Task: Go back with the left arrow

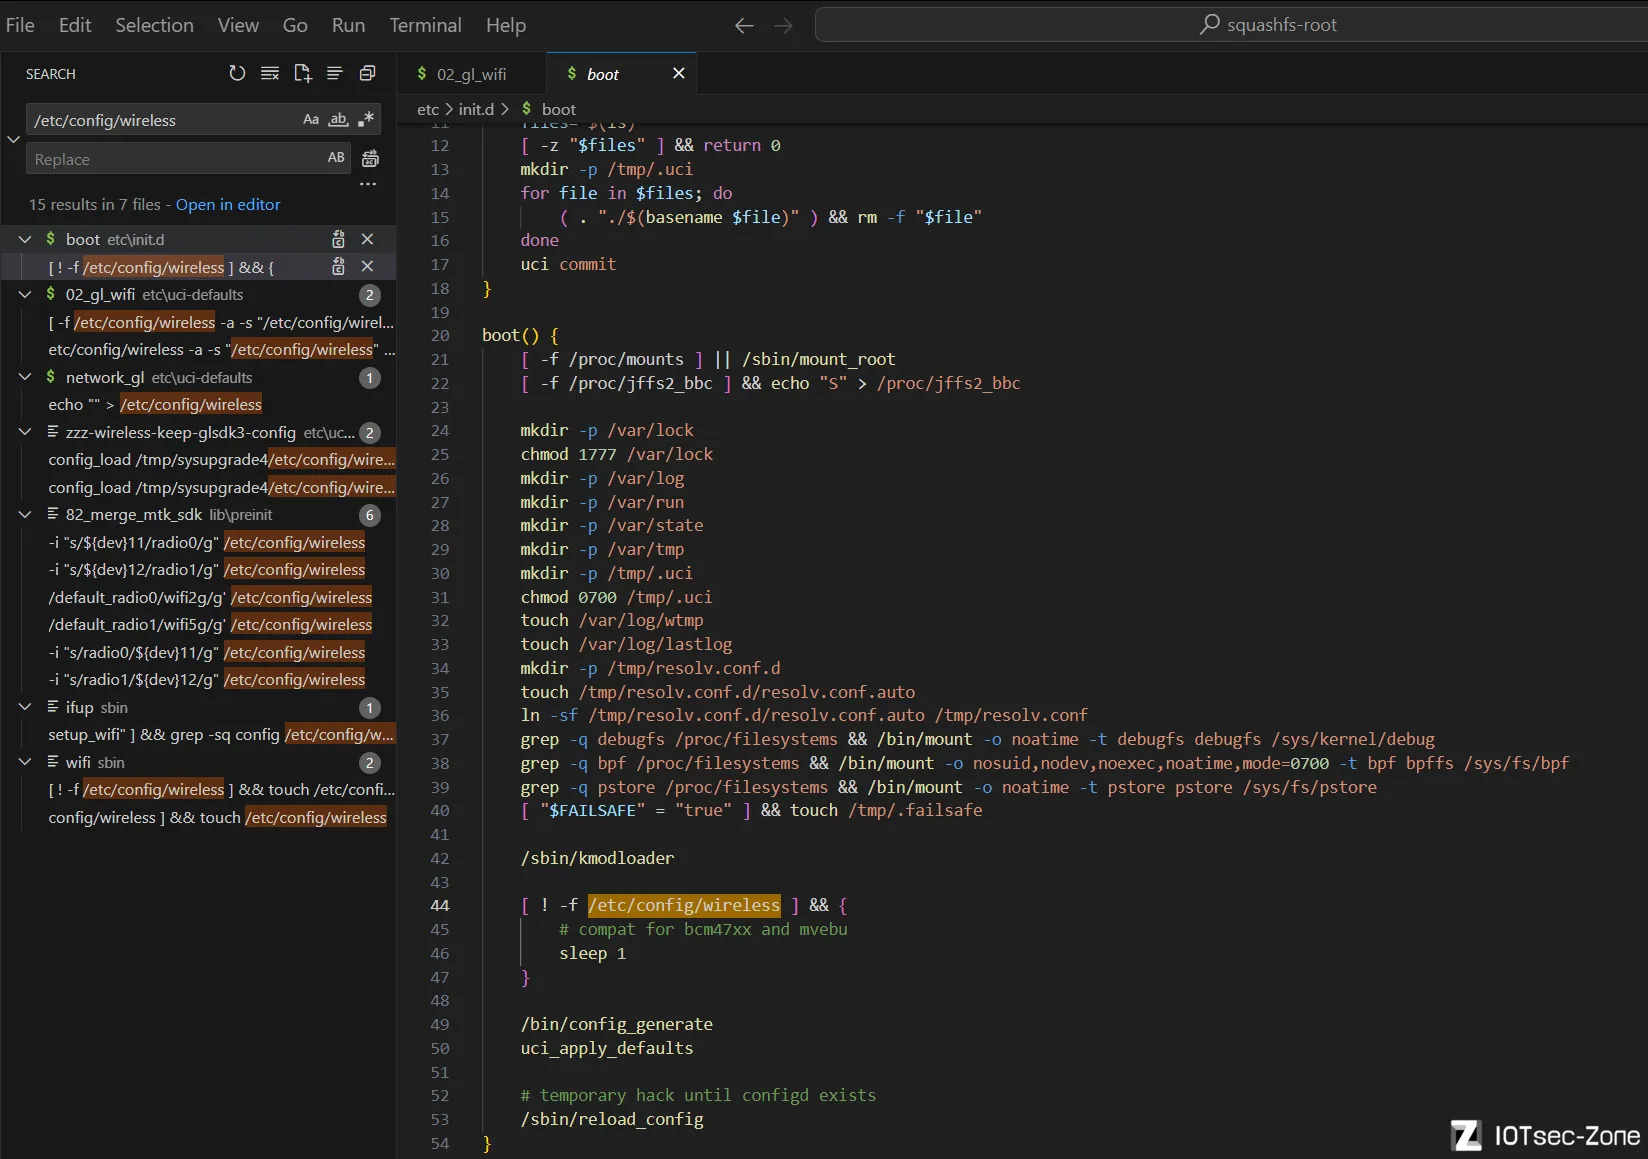Action: pyautogui.click(x=744, y=25)
